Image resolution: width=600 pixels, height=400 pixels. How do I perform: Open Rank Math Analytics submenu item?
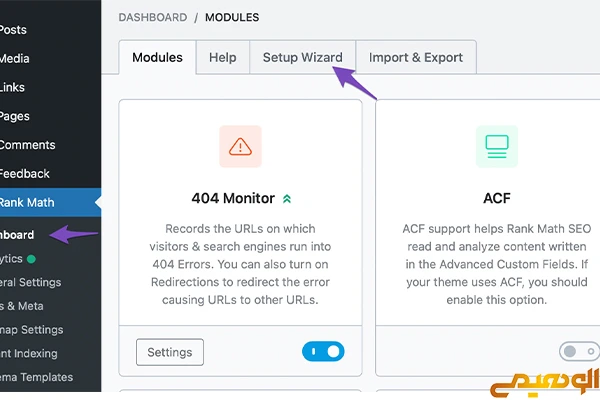tap(11, 259)
